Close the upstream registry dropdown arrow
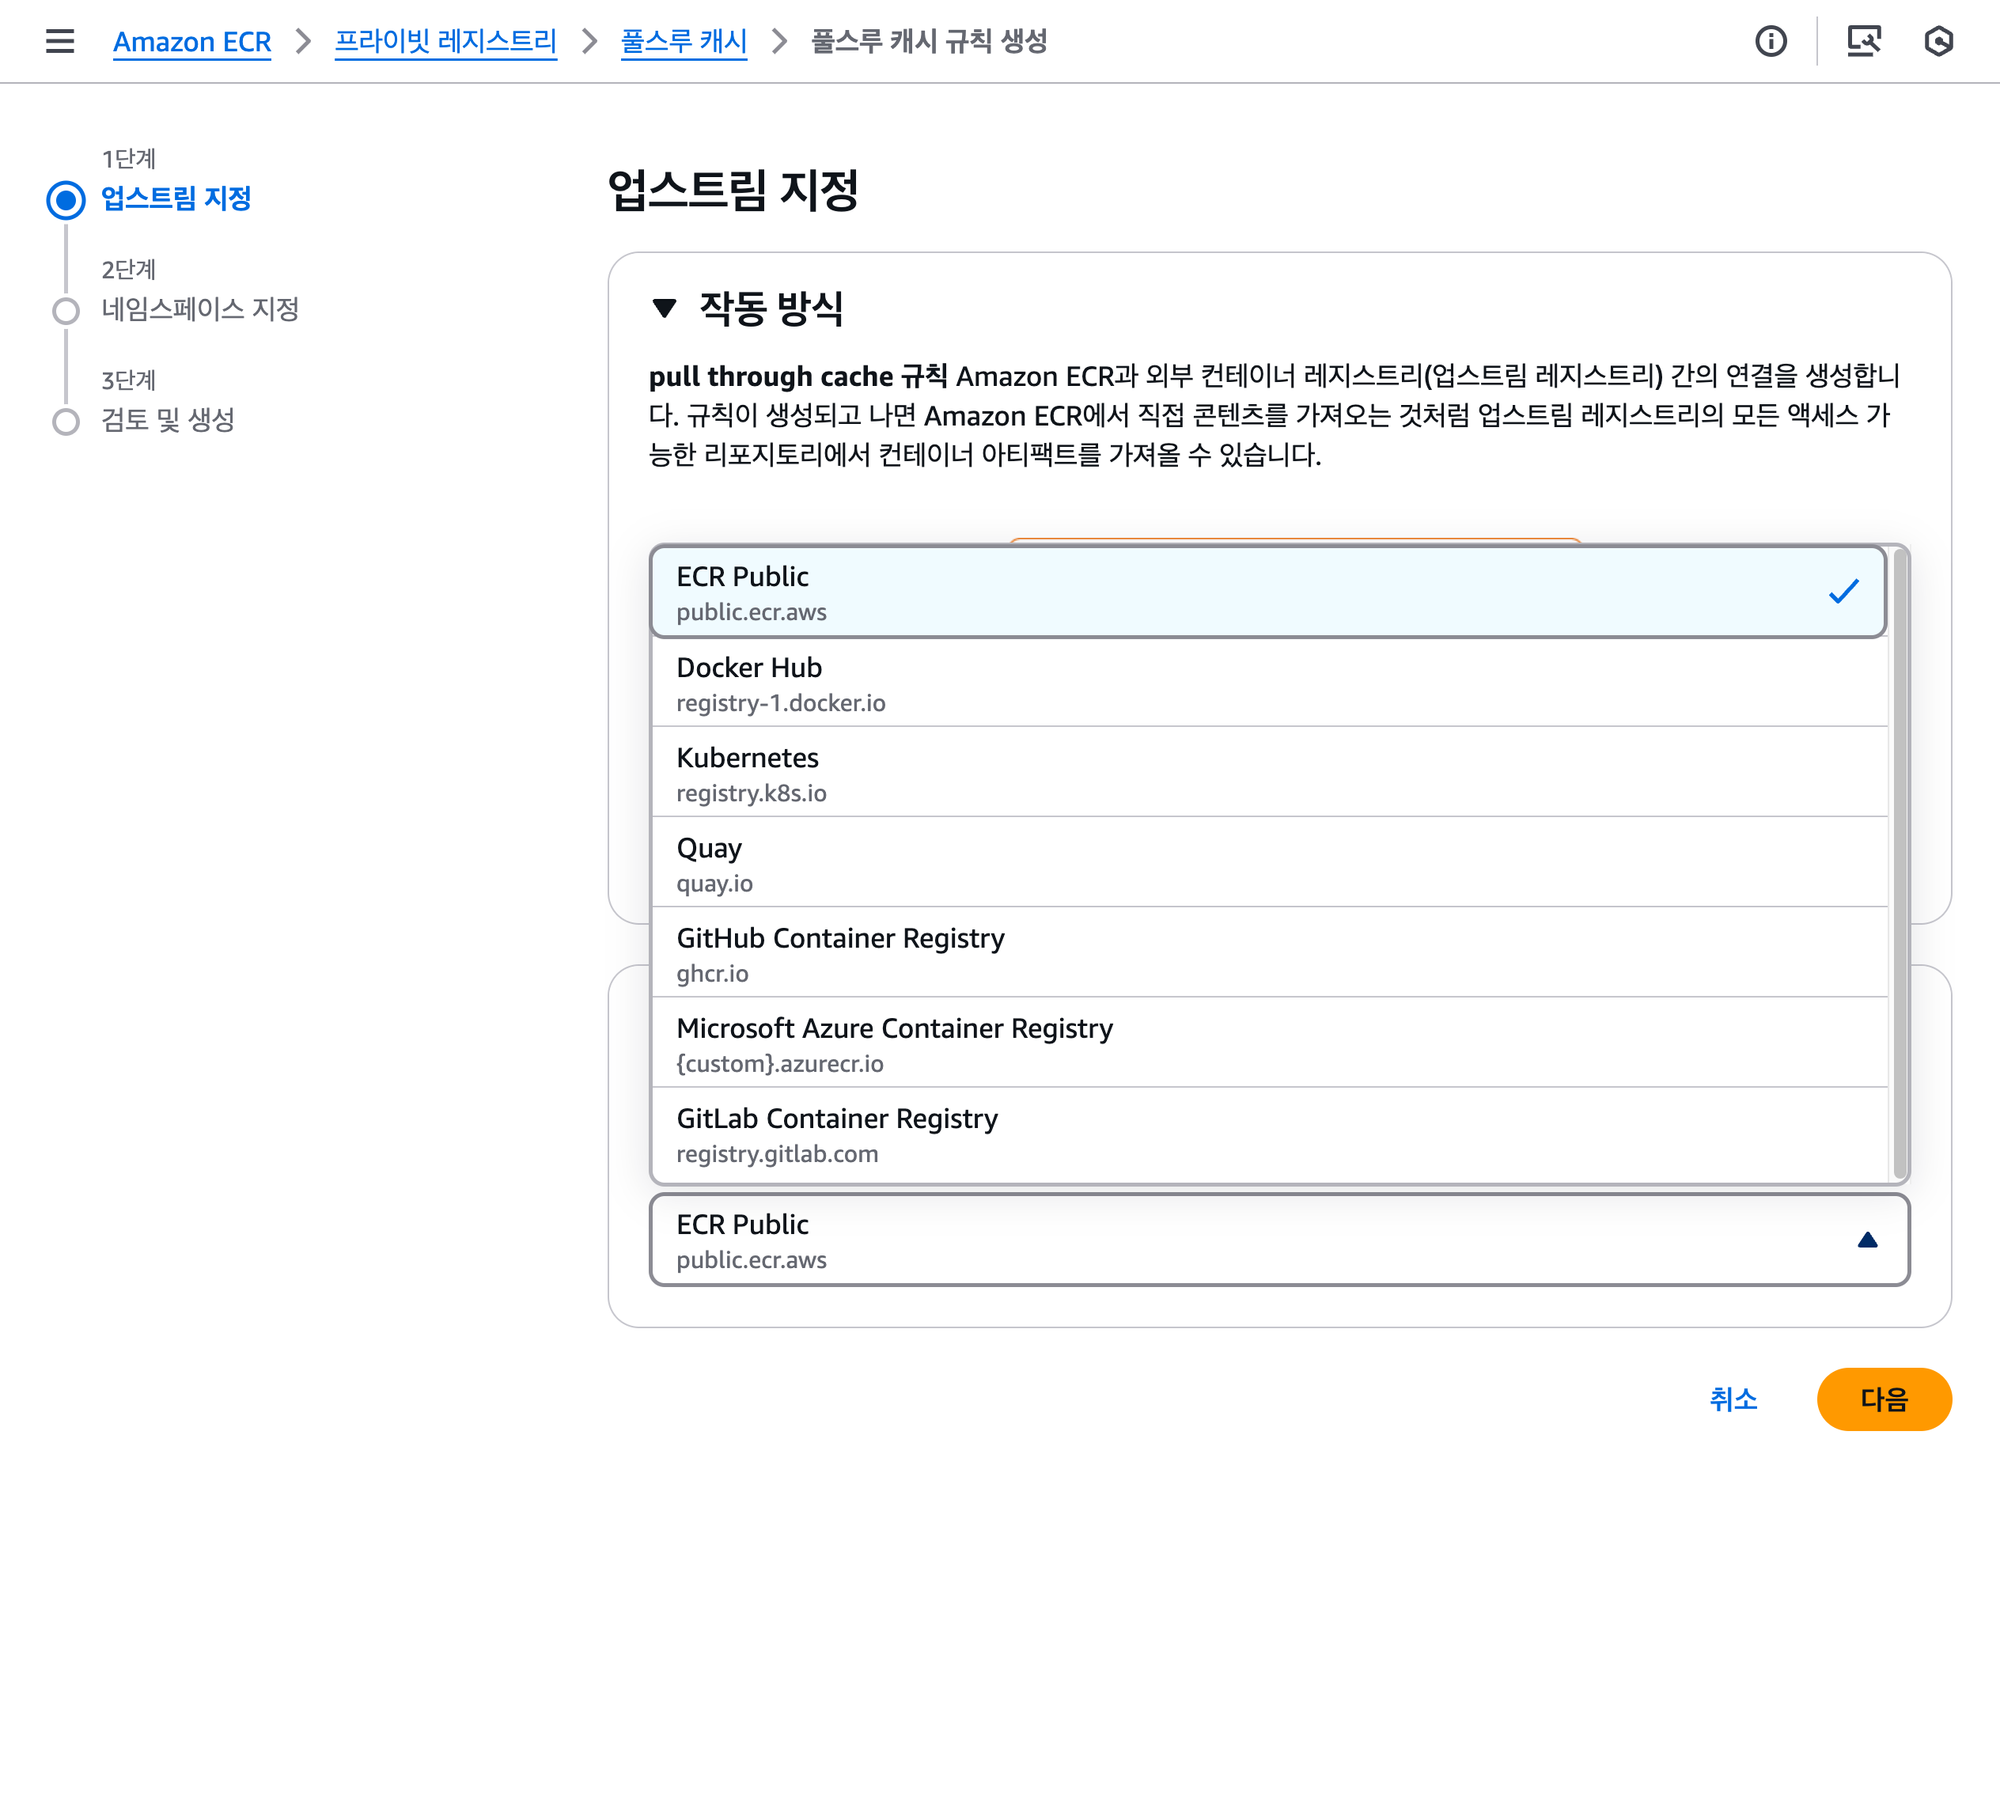2000x1802 pixels. pyautogui.click(x=1867, y=1239)
